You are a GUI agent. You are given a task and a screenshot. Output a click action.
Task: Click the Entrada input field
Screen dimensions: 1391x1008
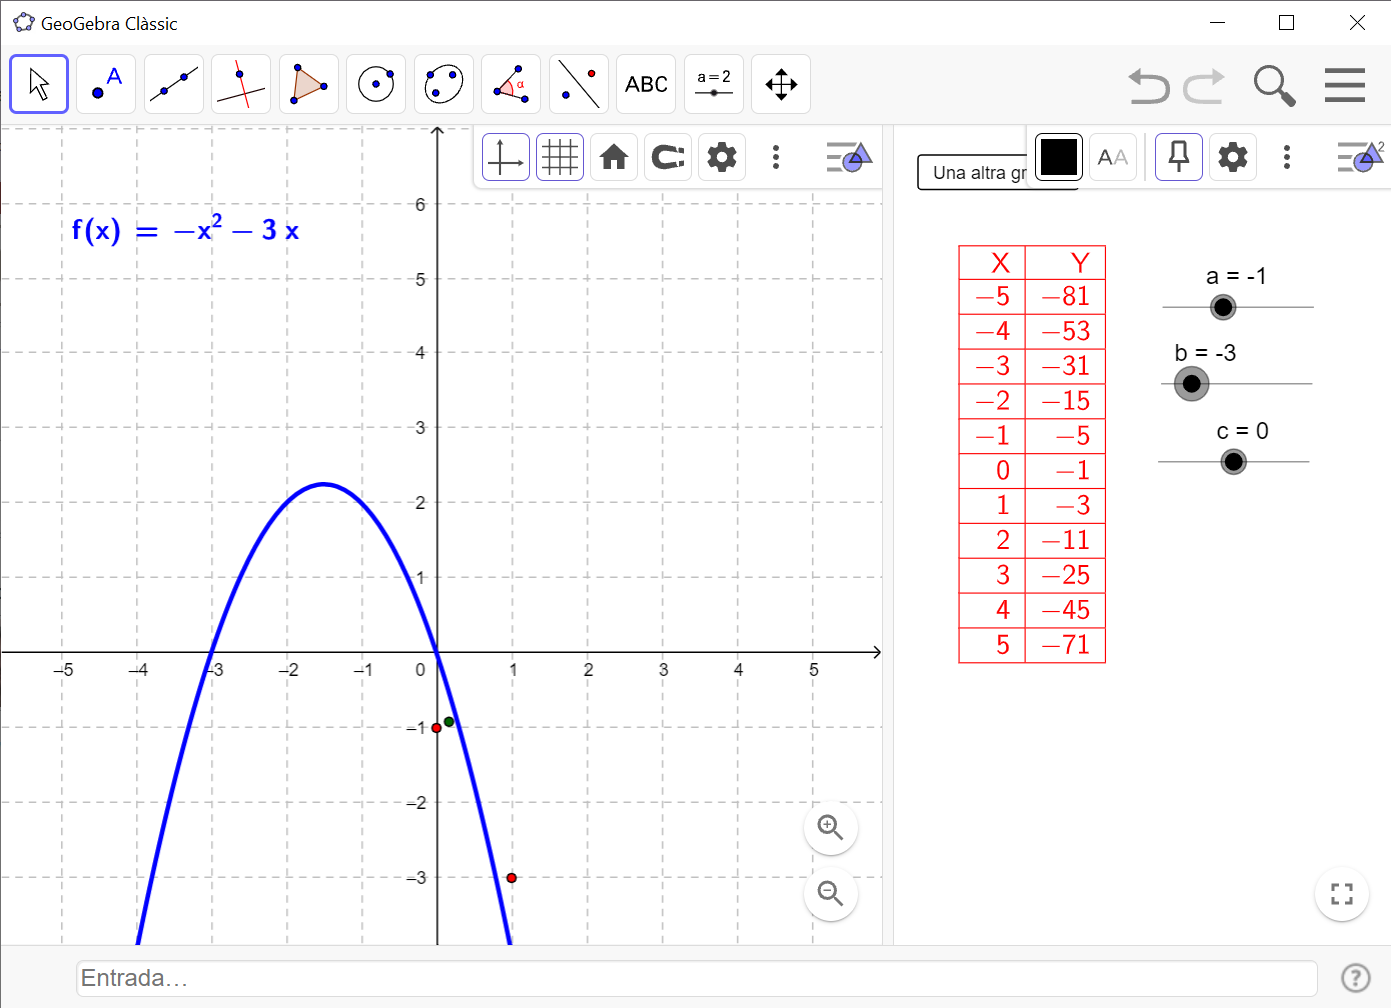click(697, 978)
